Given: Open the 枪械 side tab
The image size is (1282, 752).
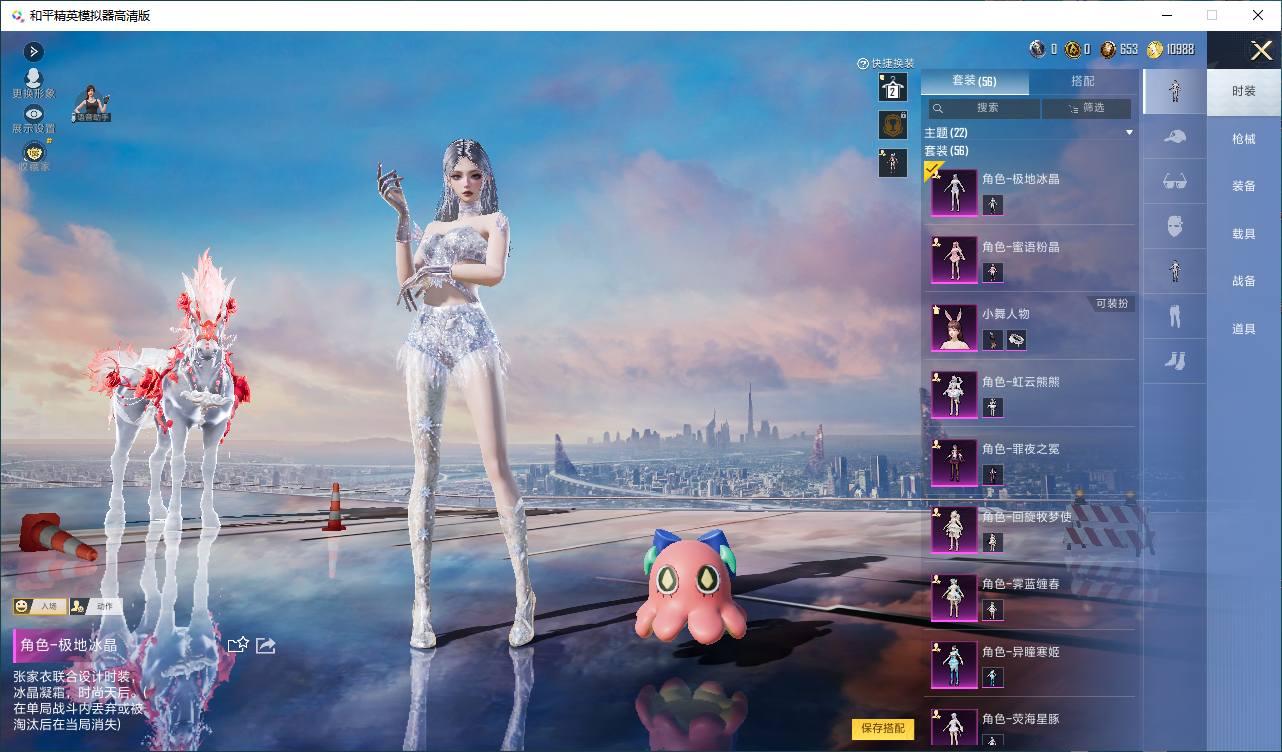Looking at the screenshot, I should (x=1244, y=139).
